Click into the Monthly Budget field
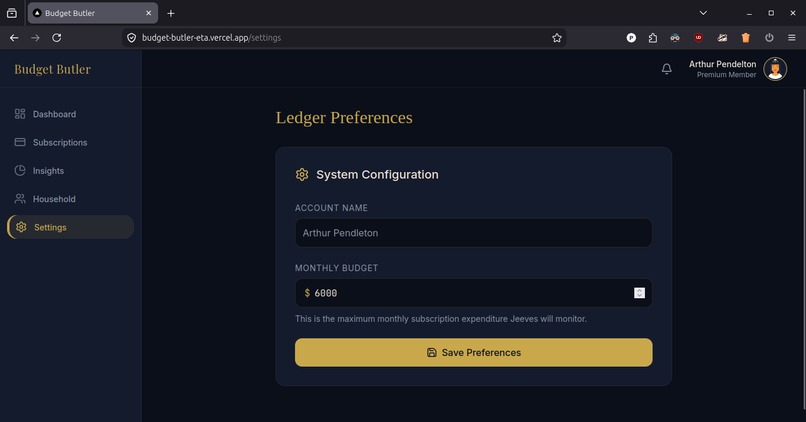 tap(473, 293)
